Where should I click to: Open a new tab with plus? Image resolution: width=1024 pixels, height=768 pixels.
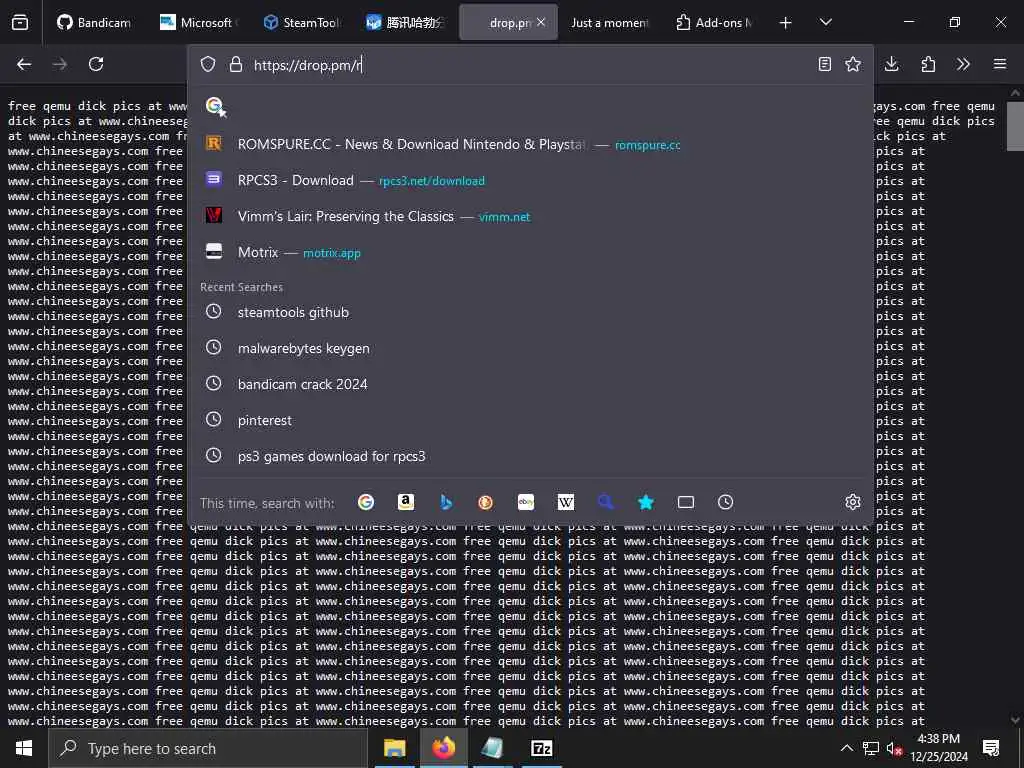[786, 22]
